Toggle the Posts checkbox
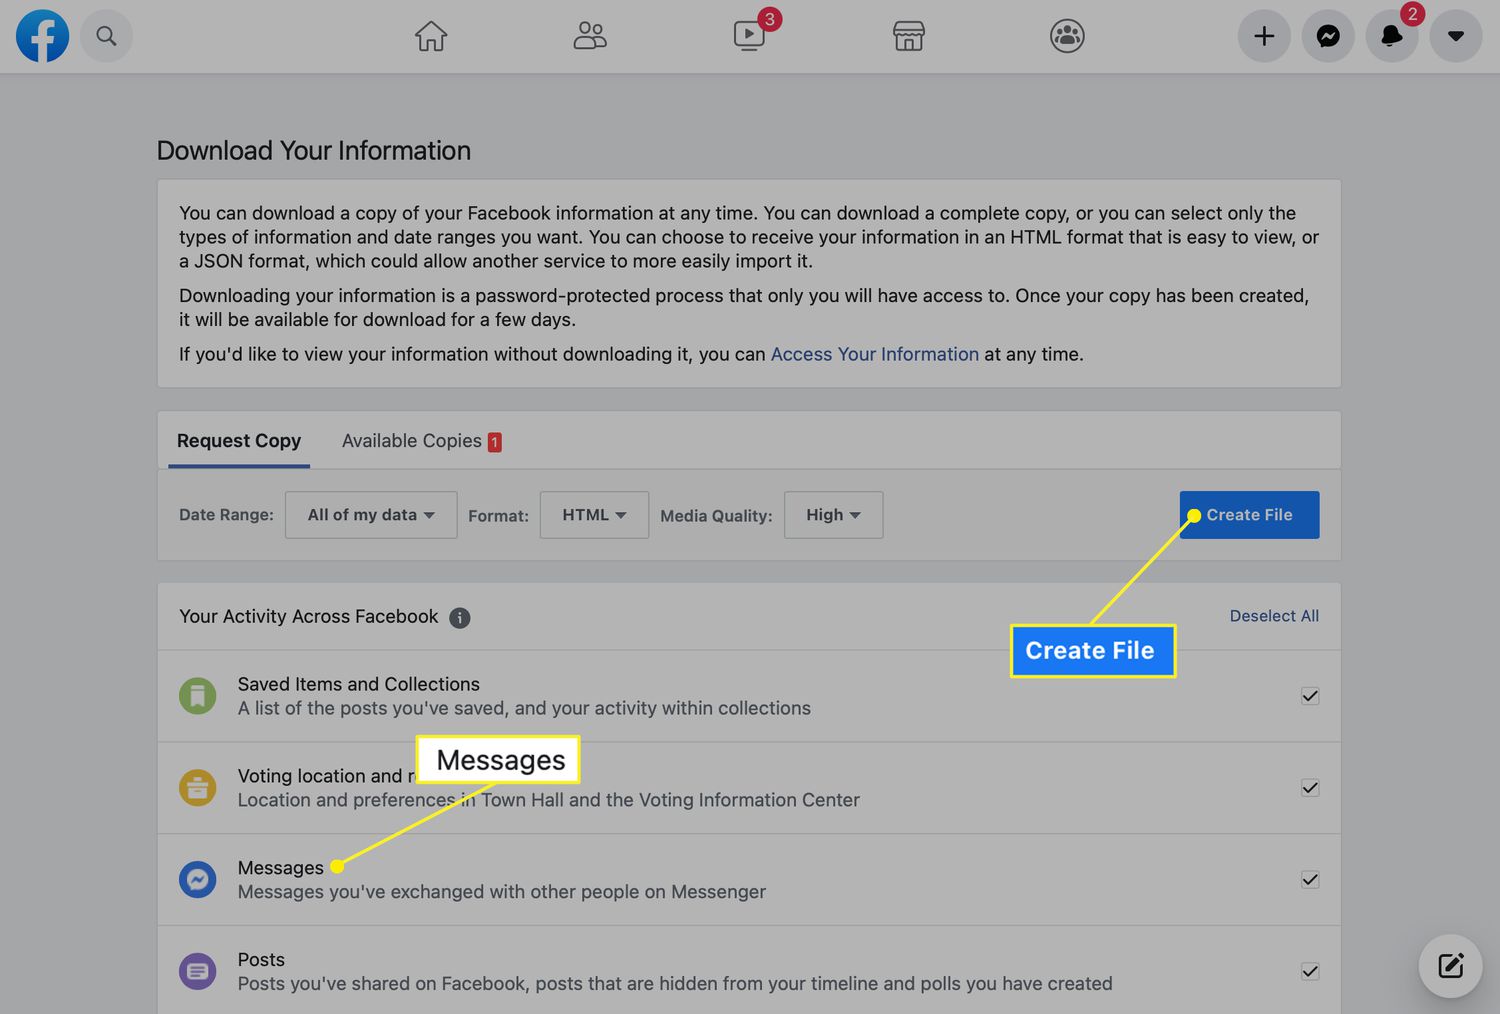The image size is (1500, 1014). (x=1310, y=971)
